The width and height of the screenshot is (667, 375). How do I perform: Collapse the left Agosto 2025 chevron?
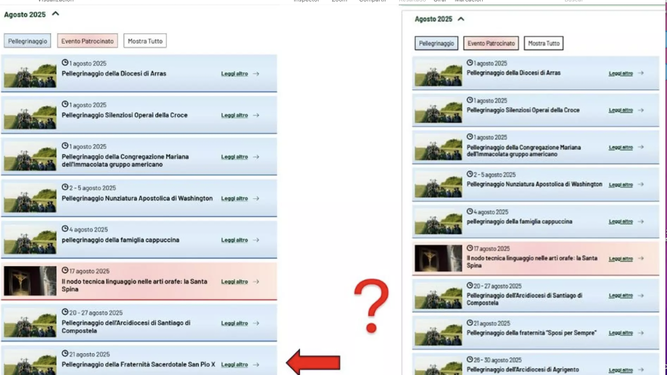(56, 14)
